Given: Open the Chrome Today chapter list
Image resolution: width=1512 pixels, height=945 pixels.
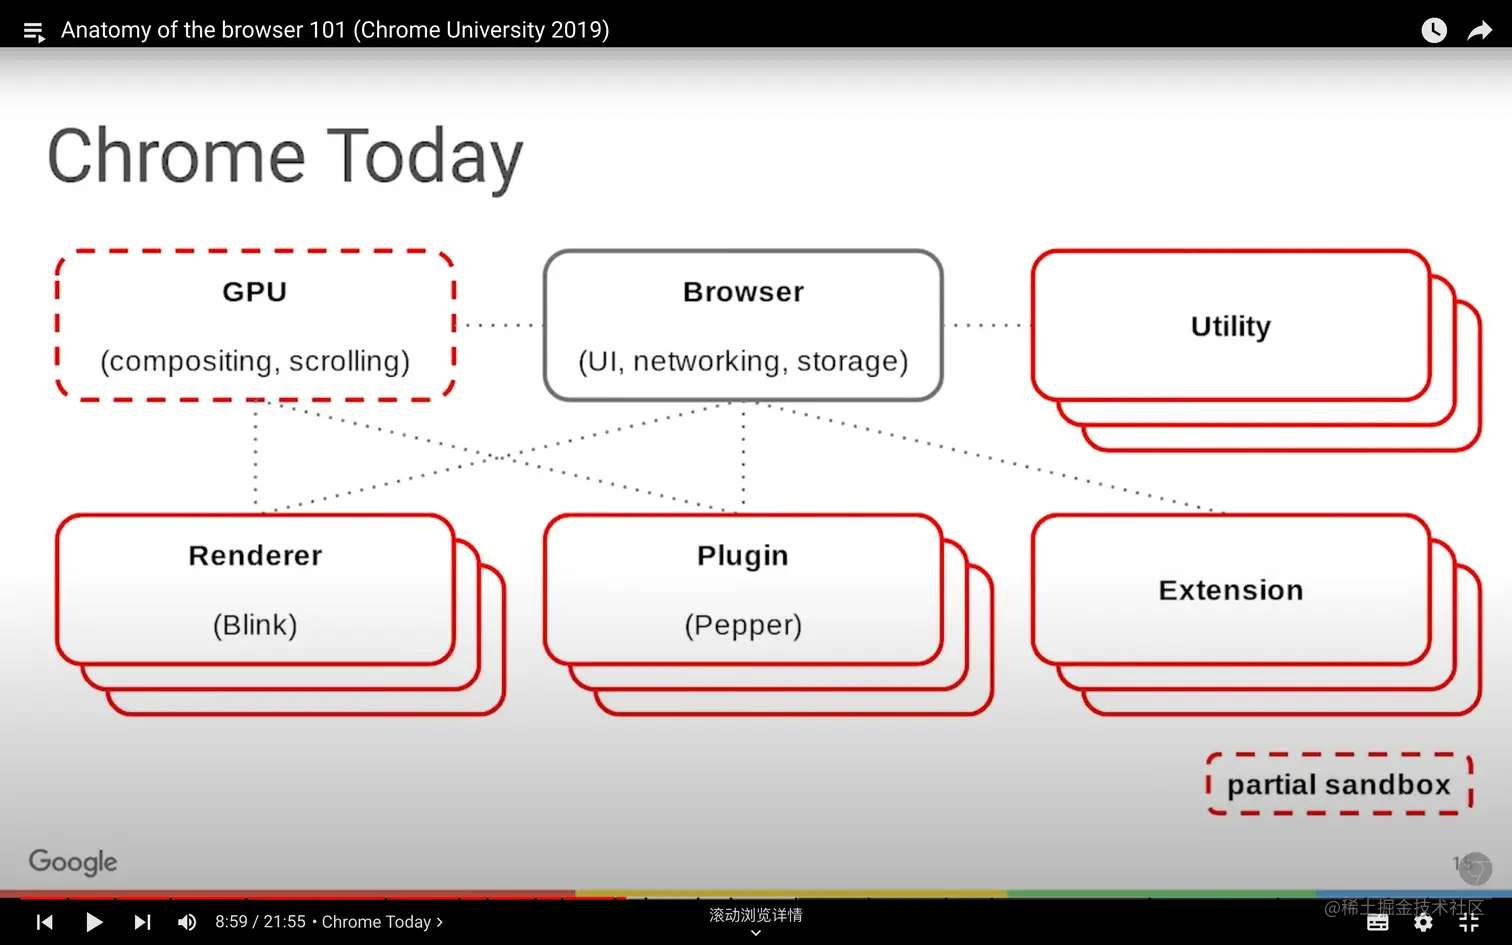Looking at the screenshot, I should [x=382, y=922].
